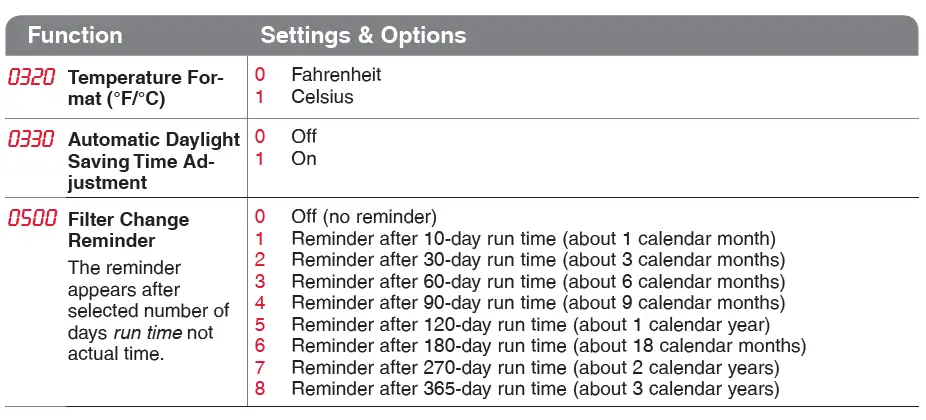Click the Automatic Daylight Saving Time label
This screenshot has width=926, height=420.
(154, 161)
